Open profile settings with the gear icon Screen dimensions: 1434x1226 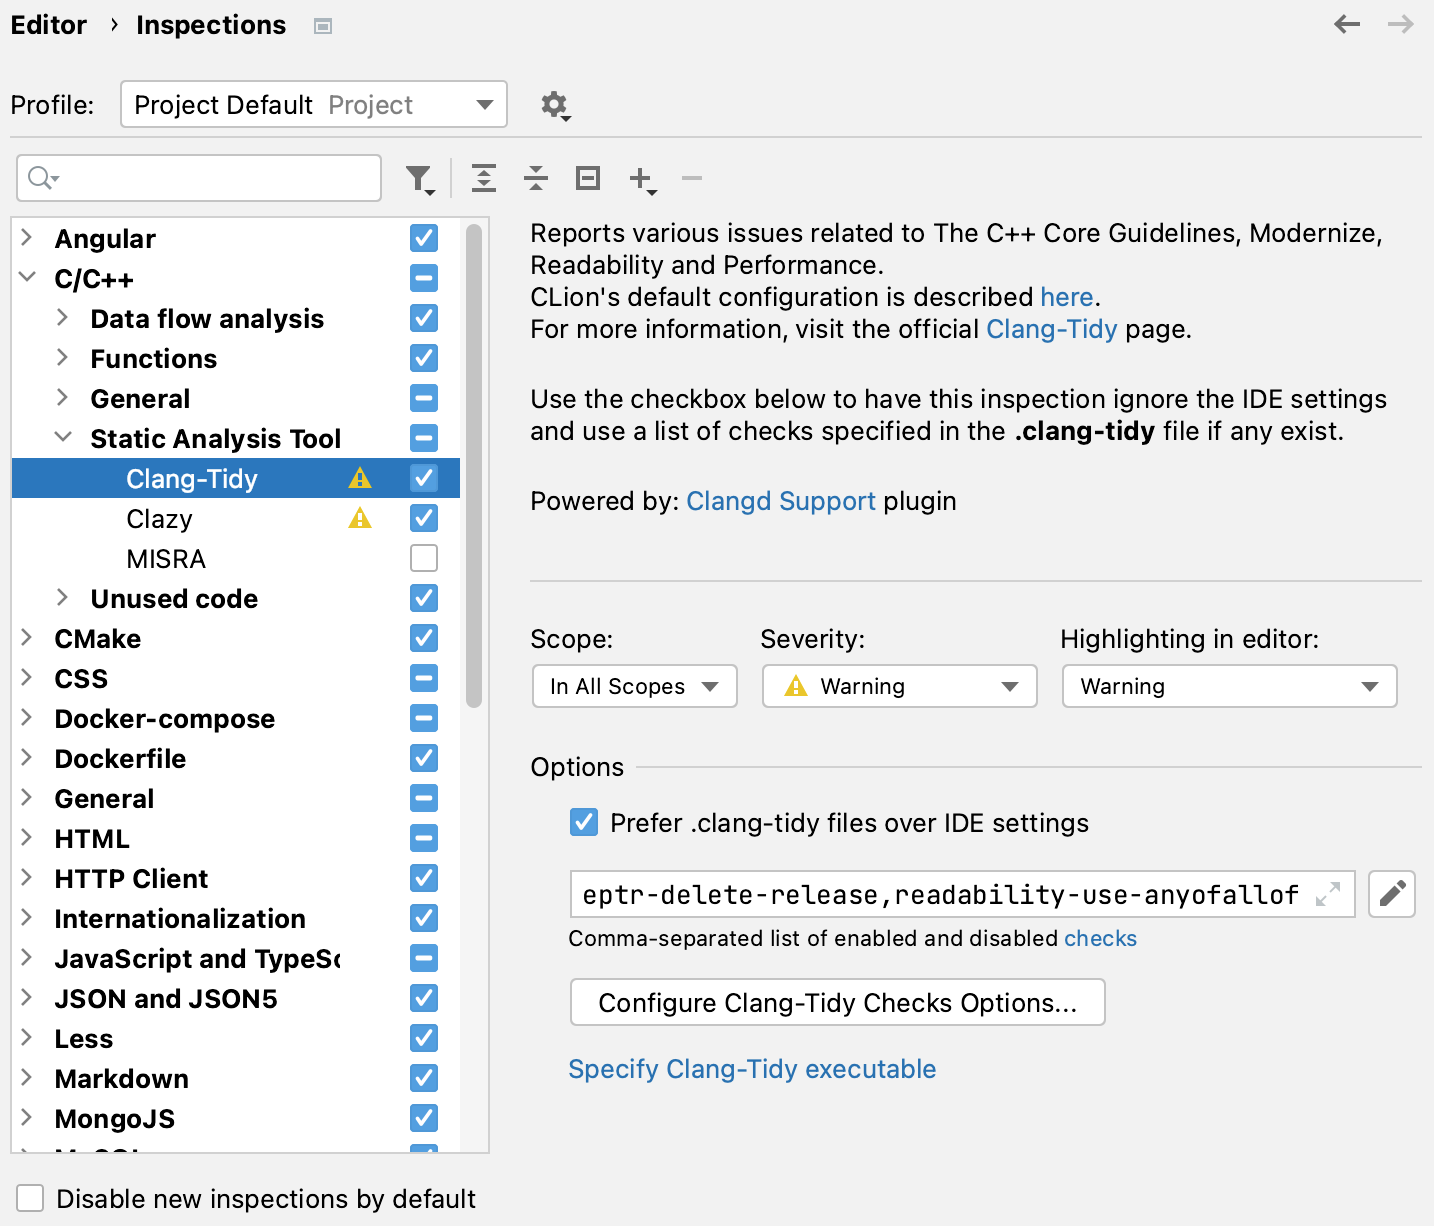(x=554, y=104)
